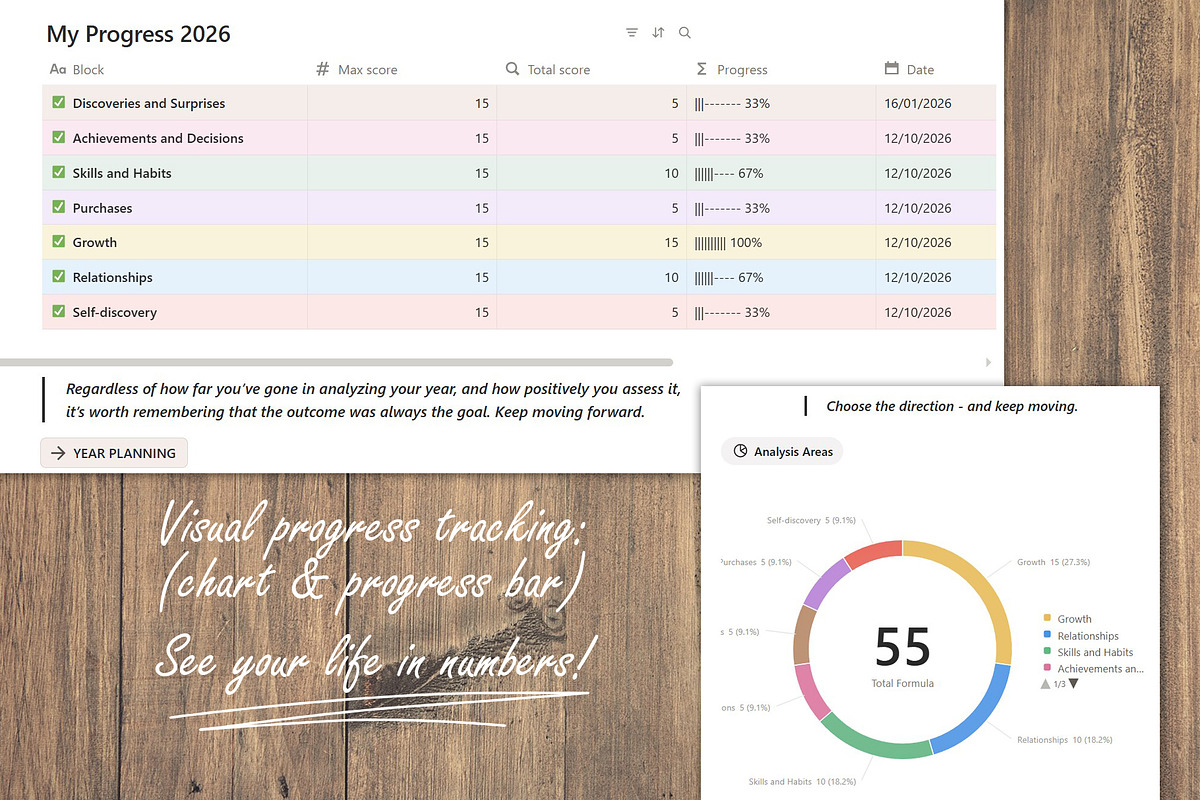The image size is (1200, 800).
Task: Click the Growth yellow legend swatch
Action: tap(1047, 618)
